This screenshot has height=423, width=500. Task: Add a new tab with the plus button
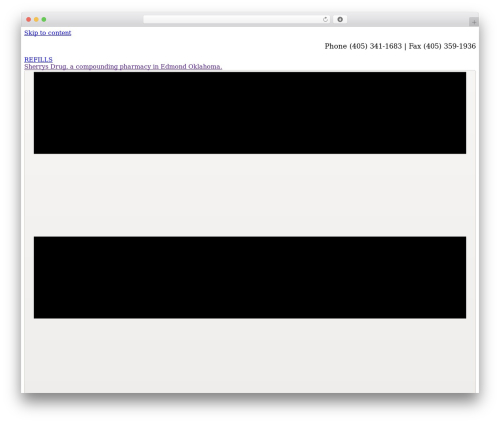474,22
